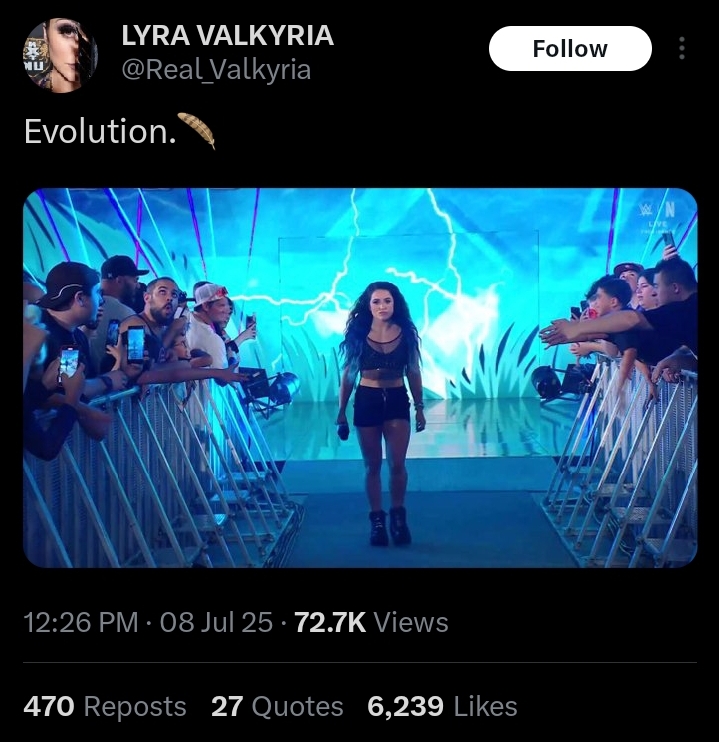Click the stage spotlight beside the left barricade
The image size is (719, 742).
[274, 390]
